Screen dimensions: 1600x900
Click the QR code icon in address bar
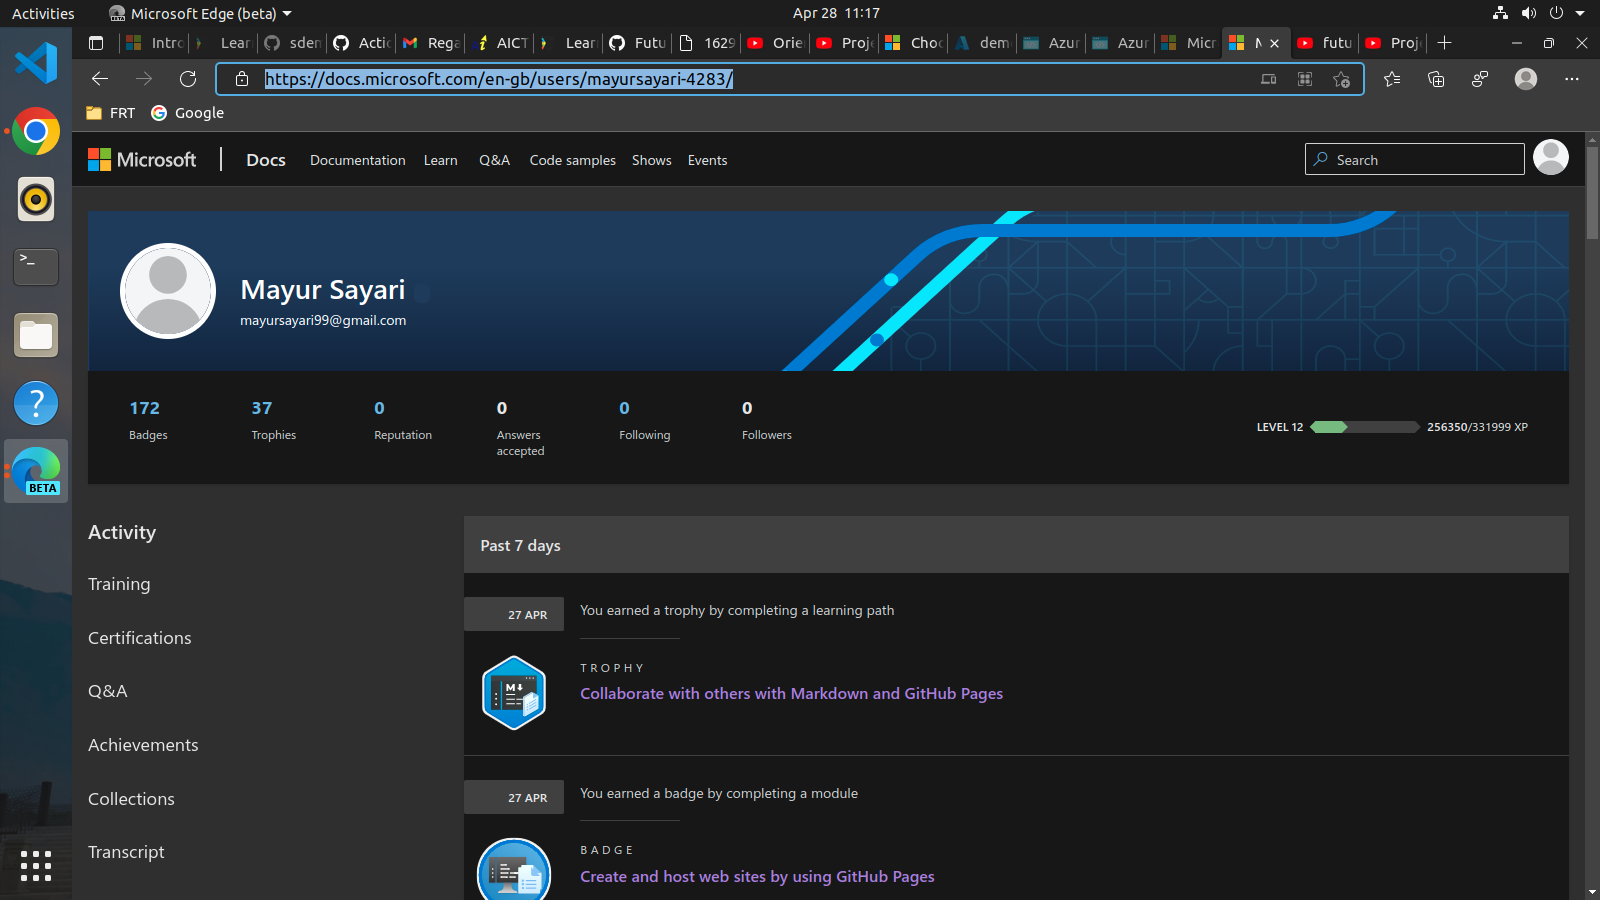click(x=1305, y=79)
